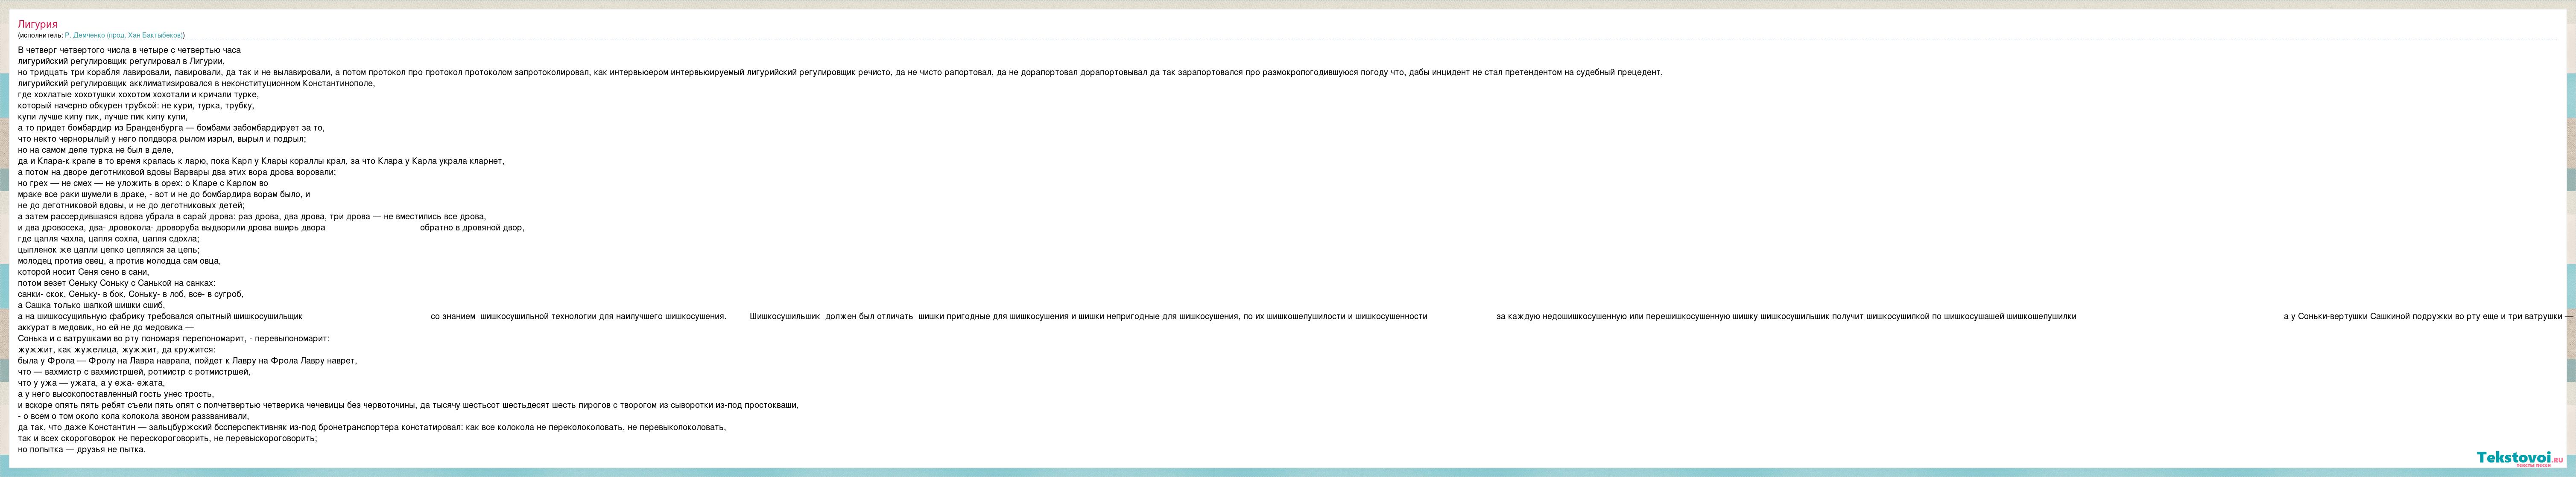Click the long line 'но тридцать три корабля лавировали'
This screenshot has width=2576, height=477.
click(x=840, y=72)
